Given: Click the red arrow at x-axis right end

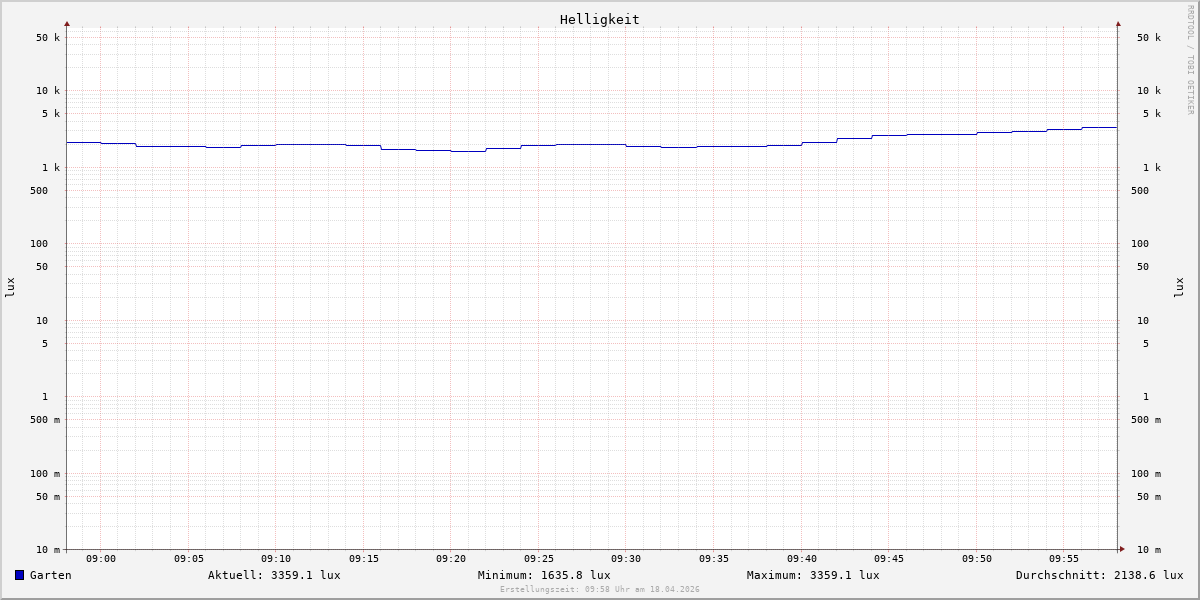Looking at the screenshot, I should coord(1122,549).
